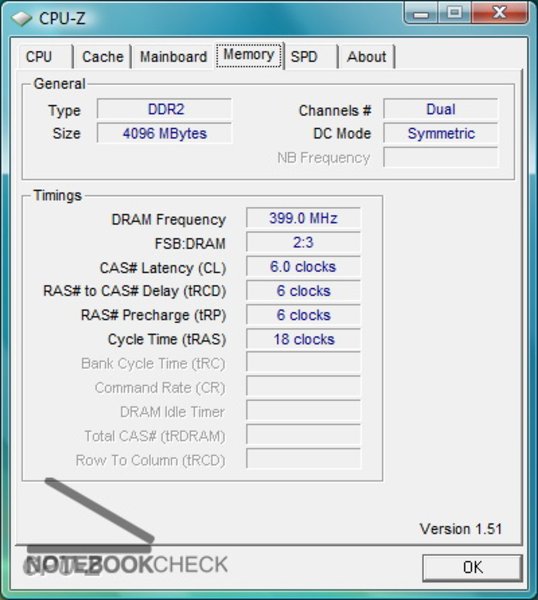538x600 pixels.
Task: Click the Memory tab
Action: (249, 55)
